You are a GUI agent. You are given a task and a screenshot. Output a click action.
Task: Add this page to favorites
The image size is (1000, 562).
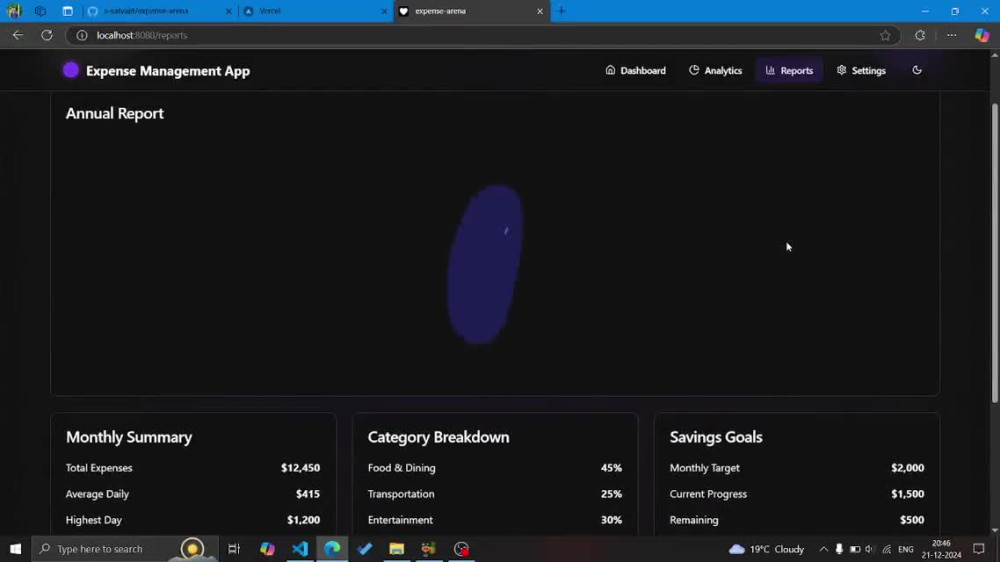click(x=885, y=35)
